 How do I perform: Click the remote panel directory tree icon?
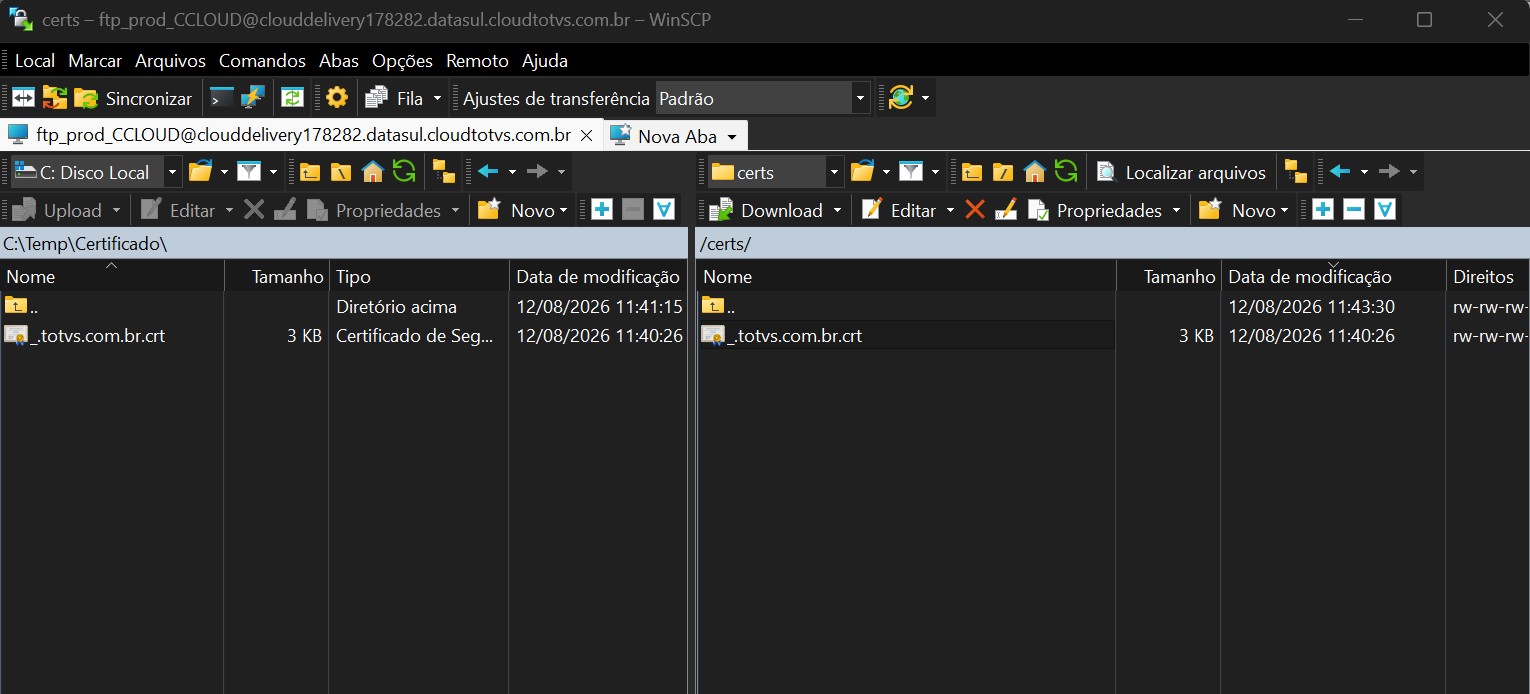coord(1296,172)
